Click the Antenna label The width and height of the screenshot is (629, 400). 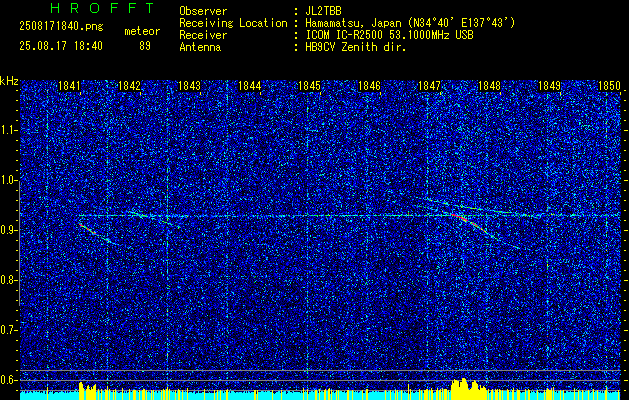click(200, 47)
